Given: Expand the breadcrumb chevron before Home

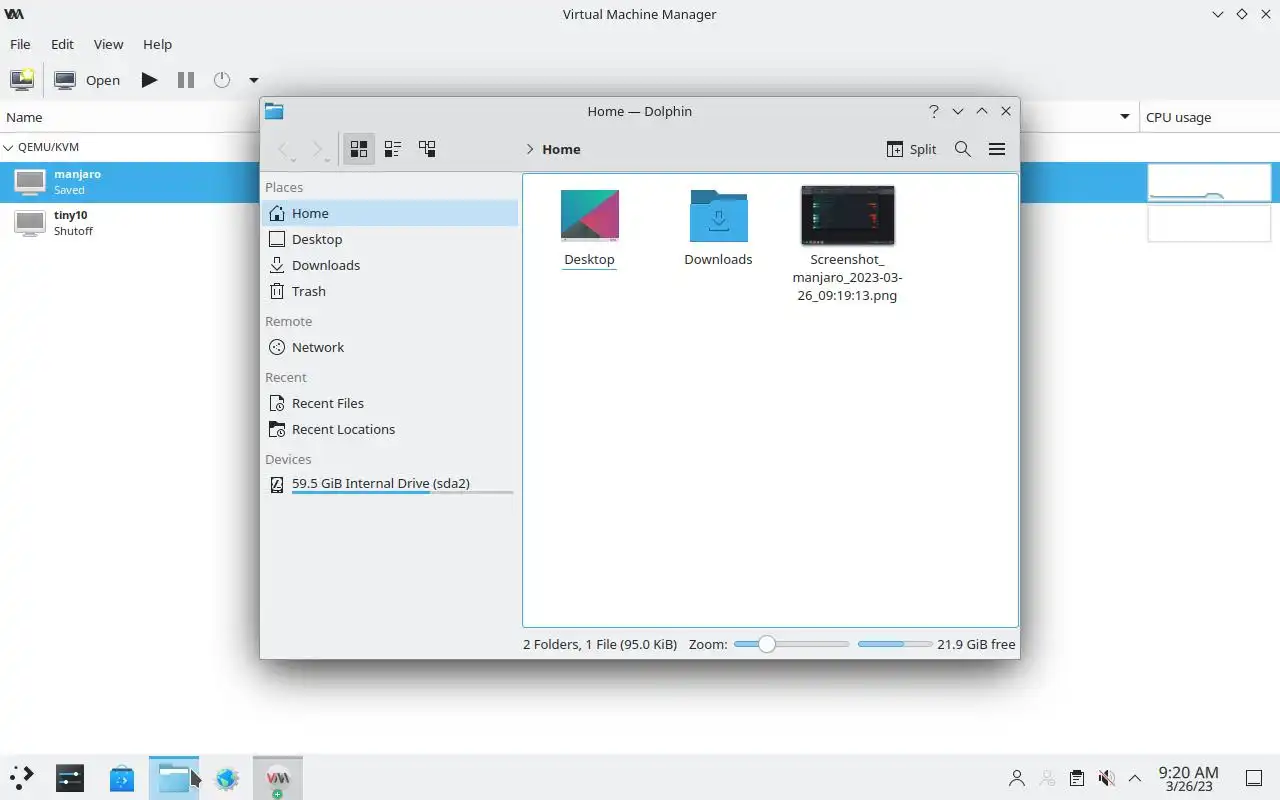Looking at the screenshot, I should [x=529, y=149].
